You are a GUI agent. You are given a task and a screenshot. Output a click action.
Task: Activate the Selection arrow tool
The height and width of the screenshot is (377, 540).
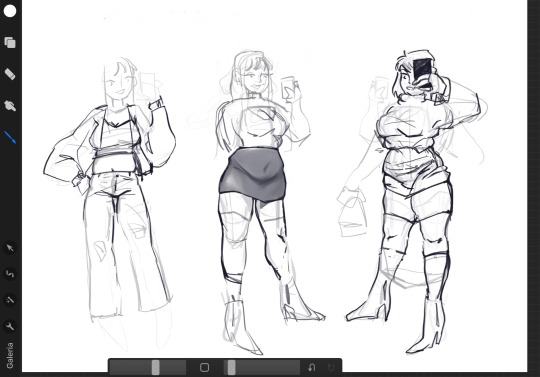[10, 248]
